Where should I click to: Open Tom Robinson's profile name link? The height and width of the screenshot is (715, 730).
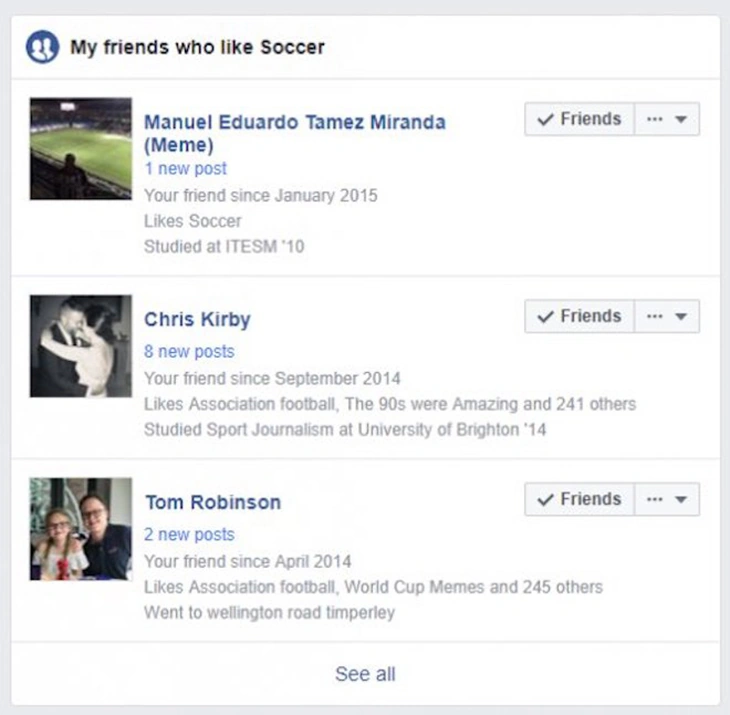pyautogui.click(x=213, y=502)
